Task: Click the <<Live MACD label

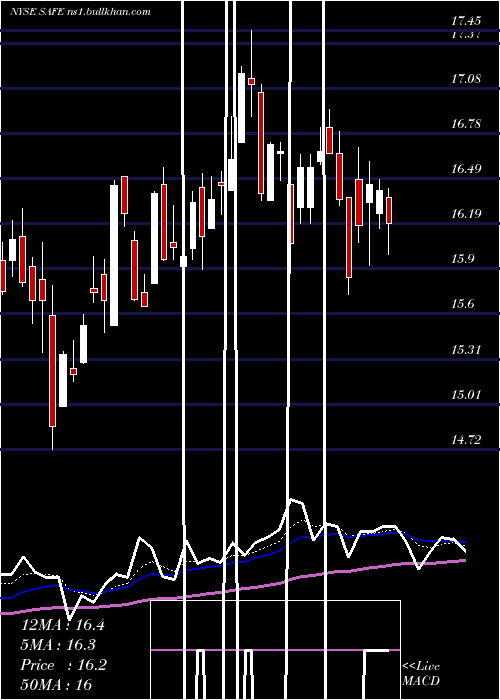Action: tap(421, 673)
